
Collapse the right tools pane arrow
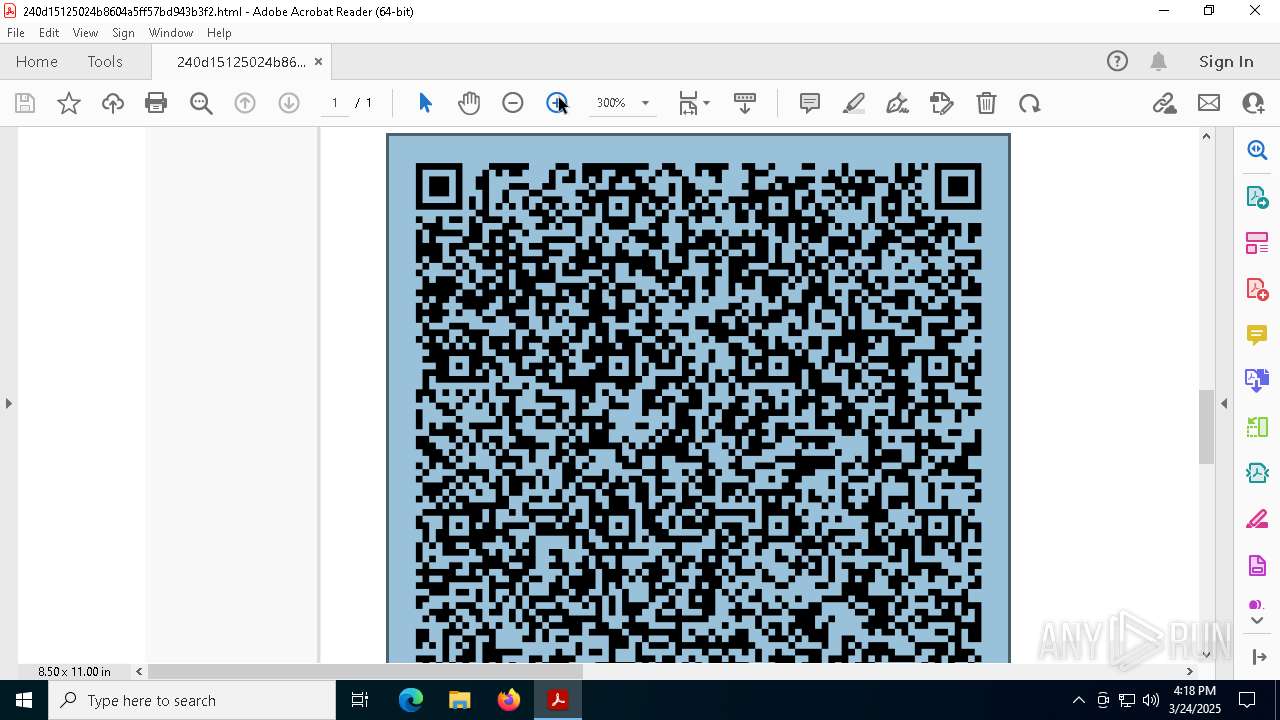[1224, 403]
